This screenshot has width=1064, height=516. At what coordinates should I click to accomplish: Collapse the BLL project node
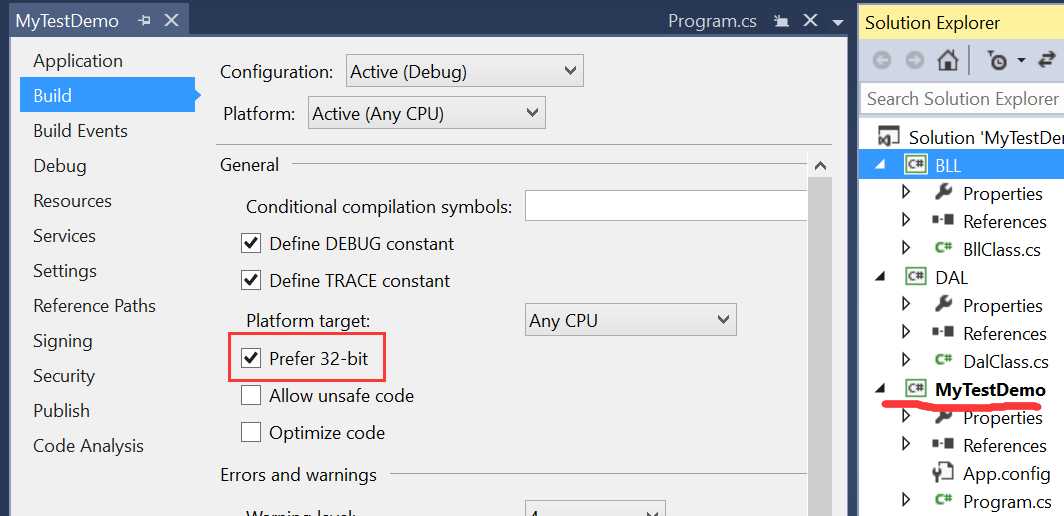[x=881, y=165]
